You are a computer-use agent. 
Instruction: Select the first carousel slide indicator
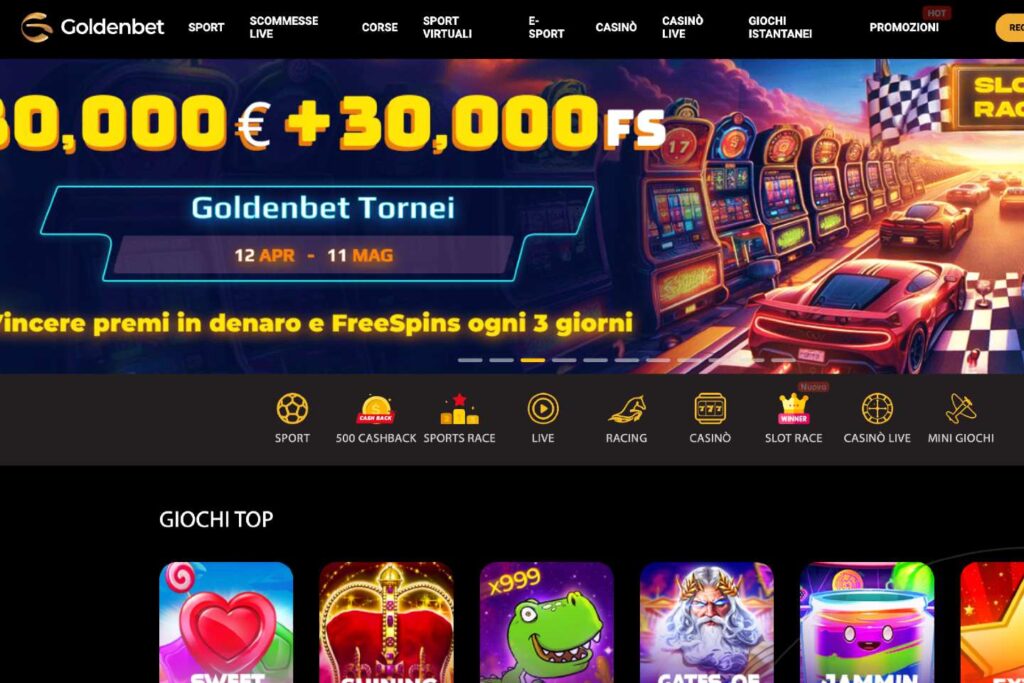(470, 360)
